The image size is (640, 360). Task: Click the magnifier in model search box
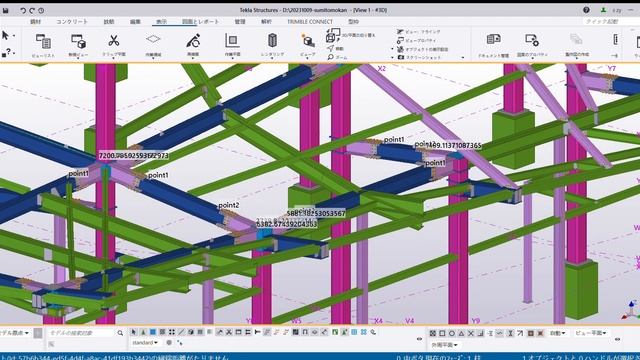pos(120,333)
